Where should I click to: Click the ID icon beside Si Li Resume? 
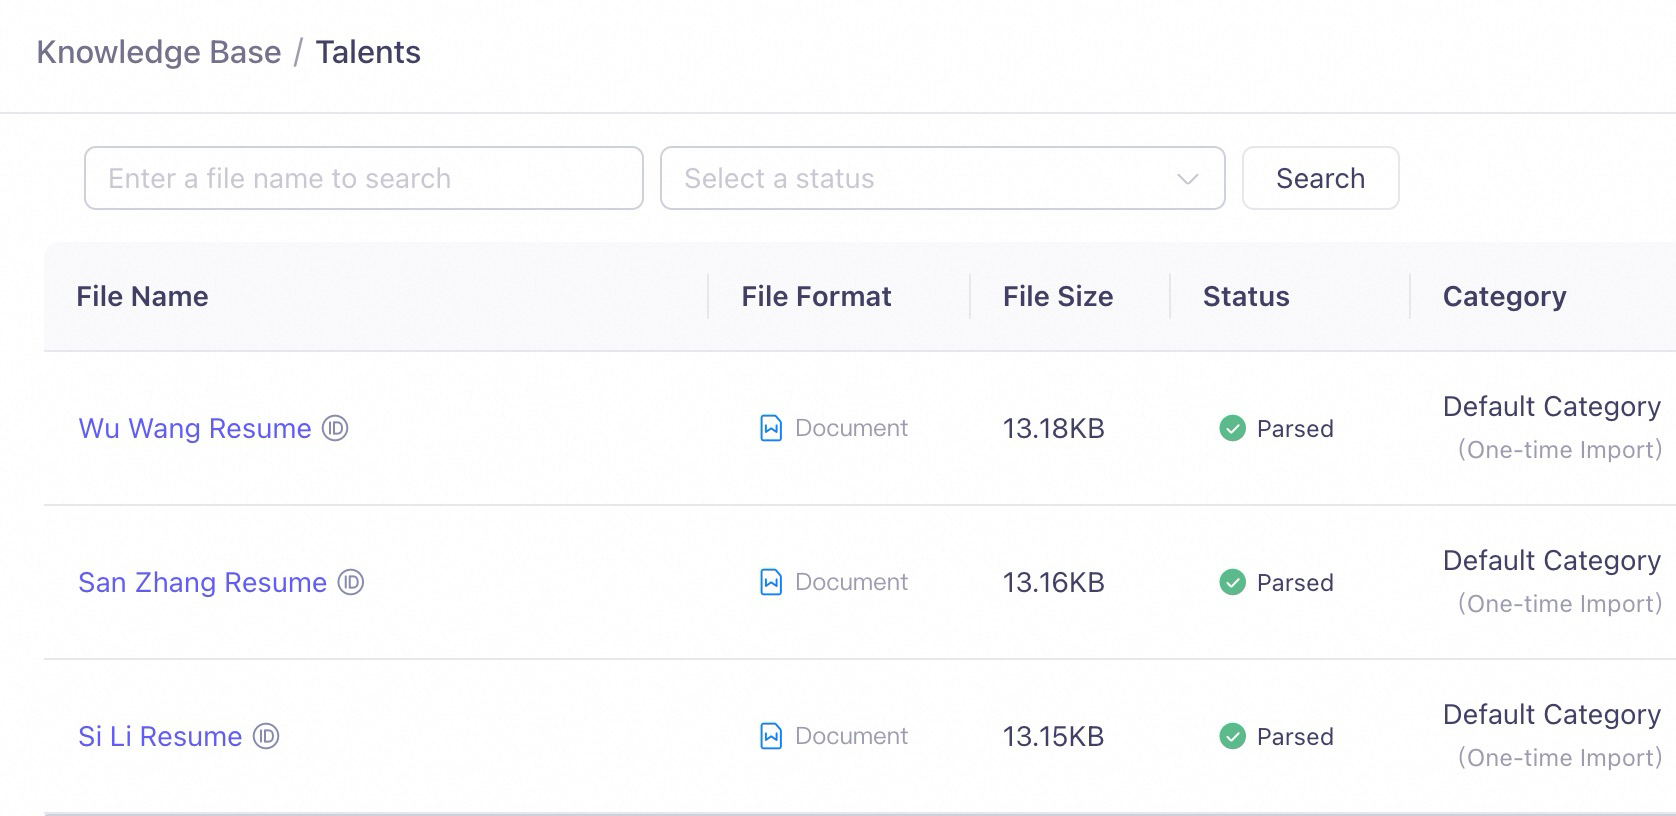[266, 737]
